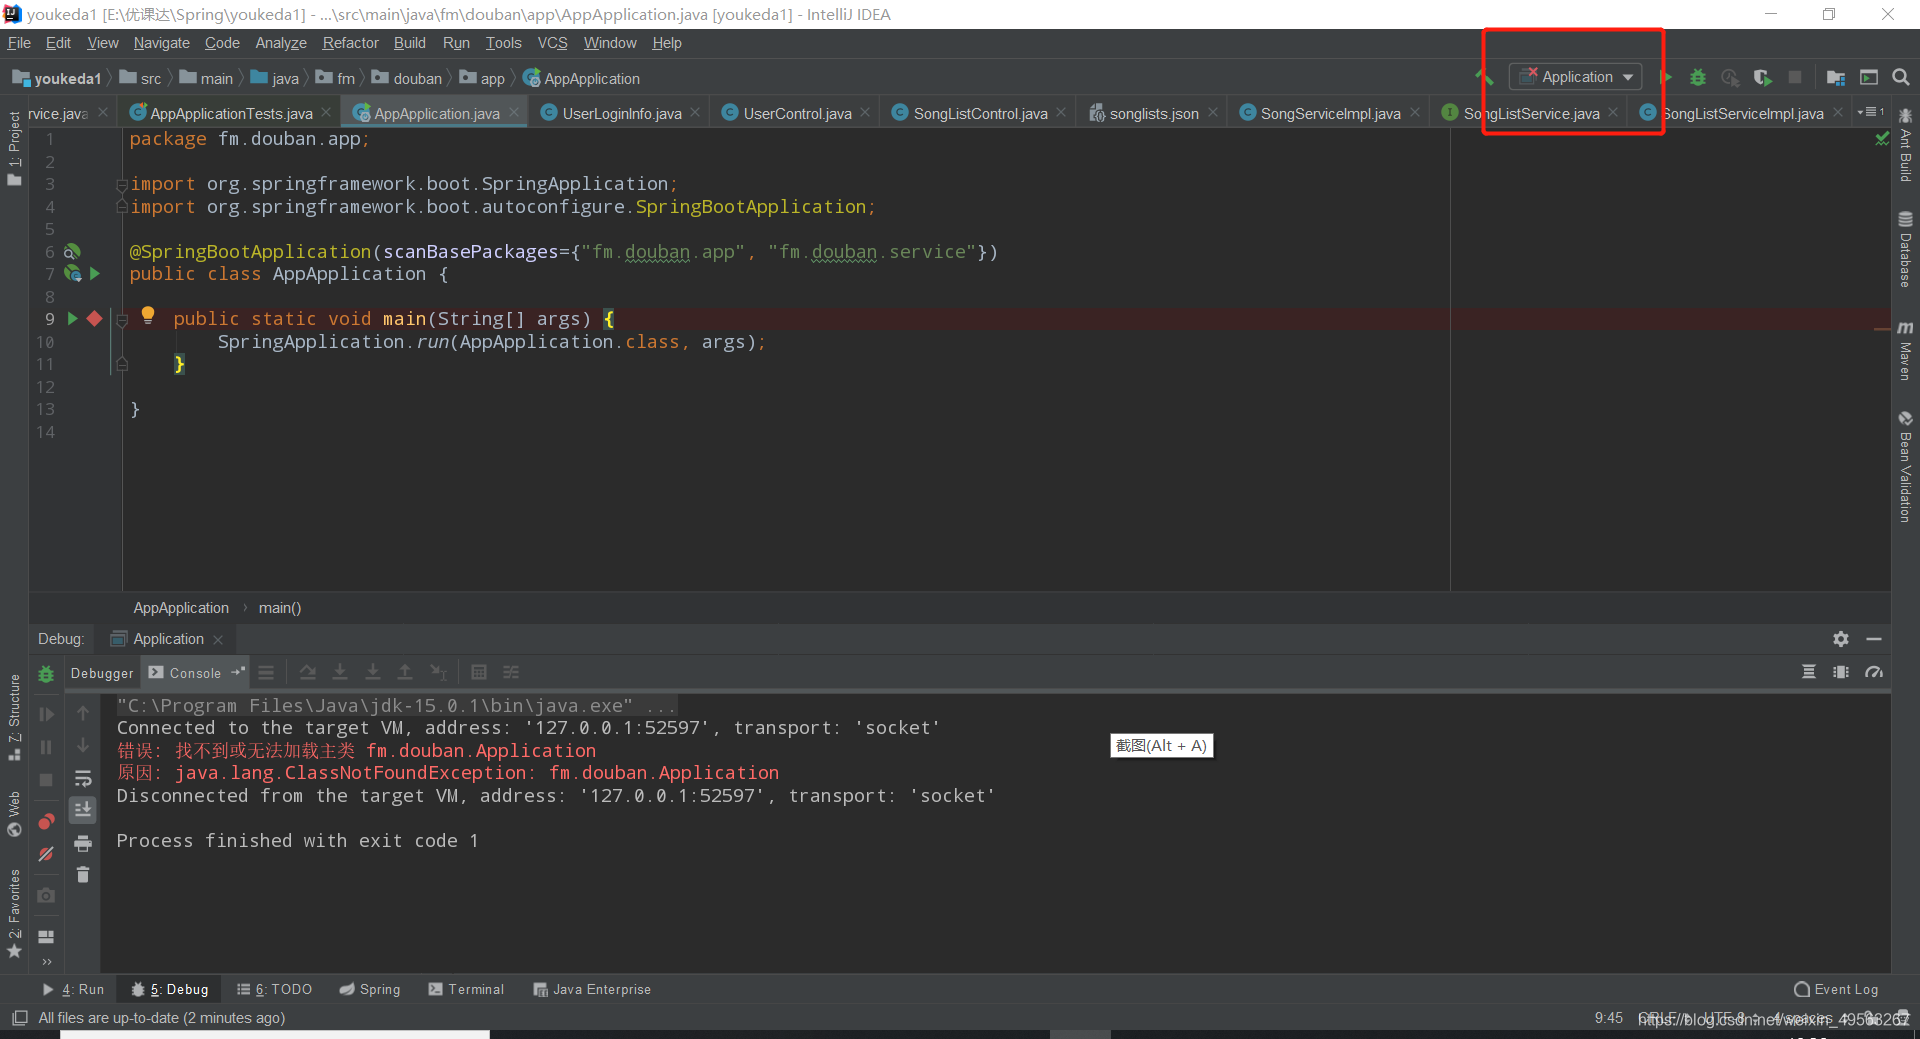Collapse the import statements fold region
The height and width of the screenshot is (1039, 1920).
[x=122, y=183]
